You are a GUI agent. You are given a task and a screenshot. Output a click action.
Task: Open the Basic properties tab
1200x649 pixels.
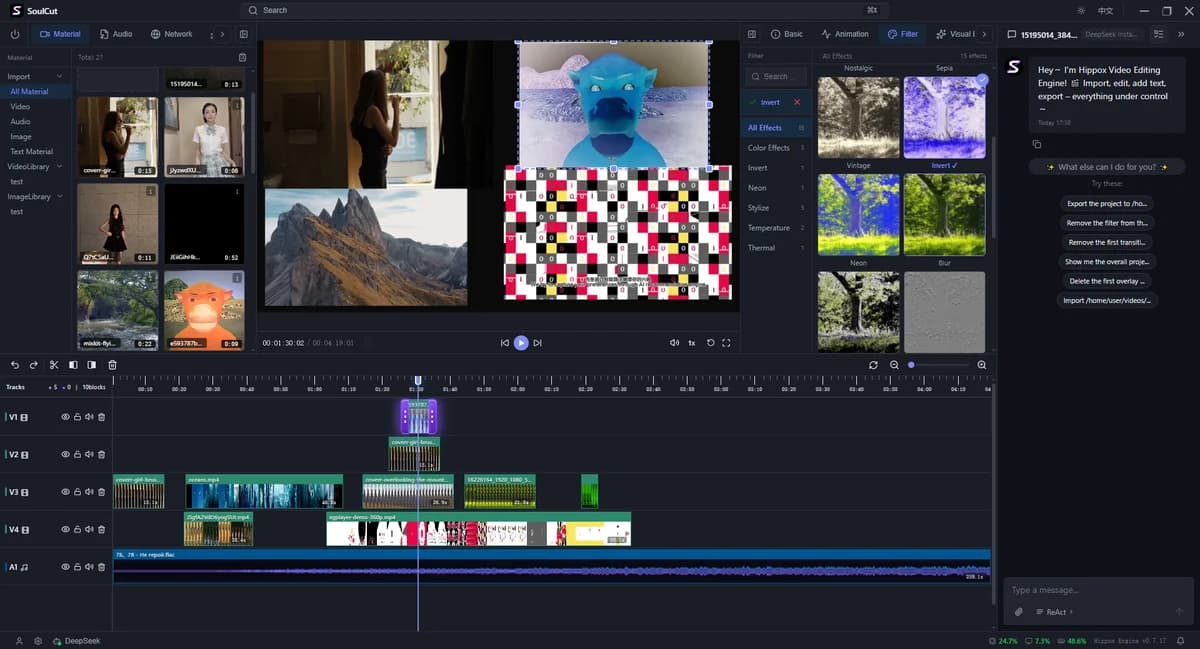[787, 34]
